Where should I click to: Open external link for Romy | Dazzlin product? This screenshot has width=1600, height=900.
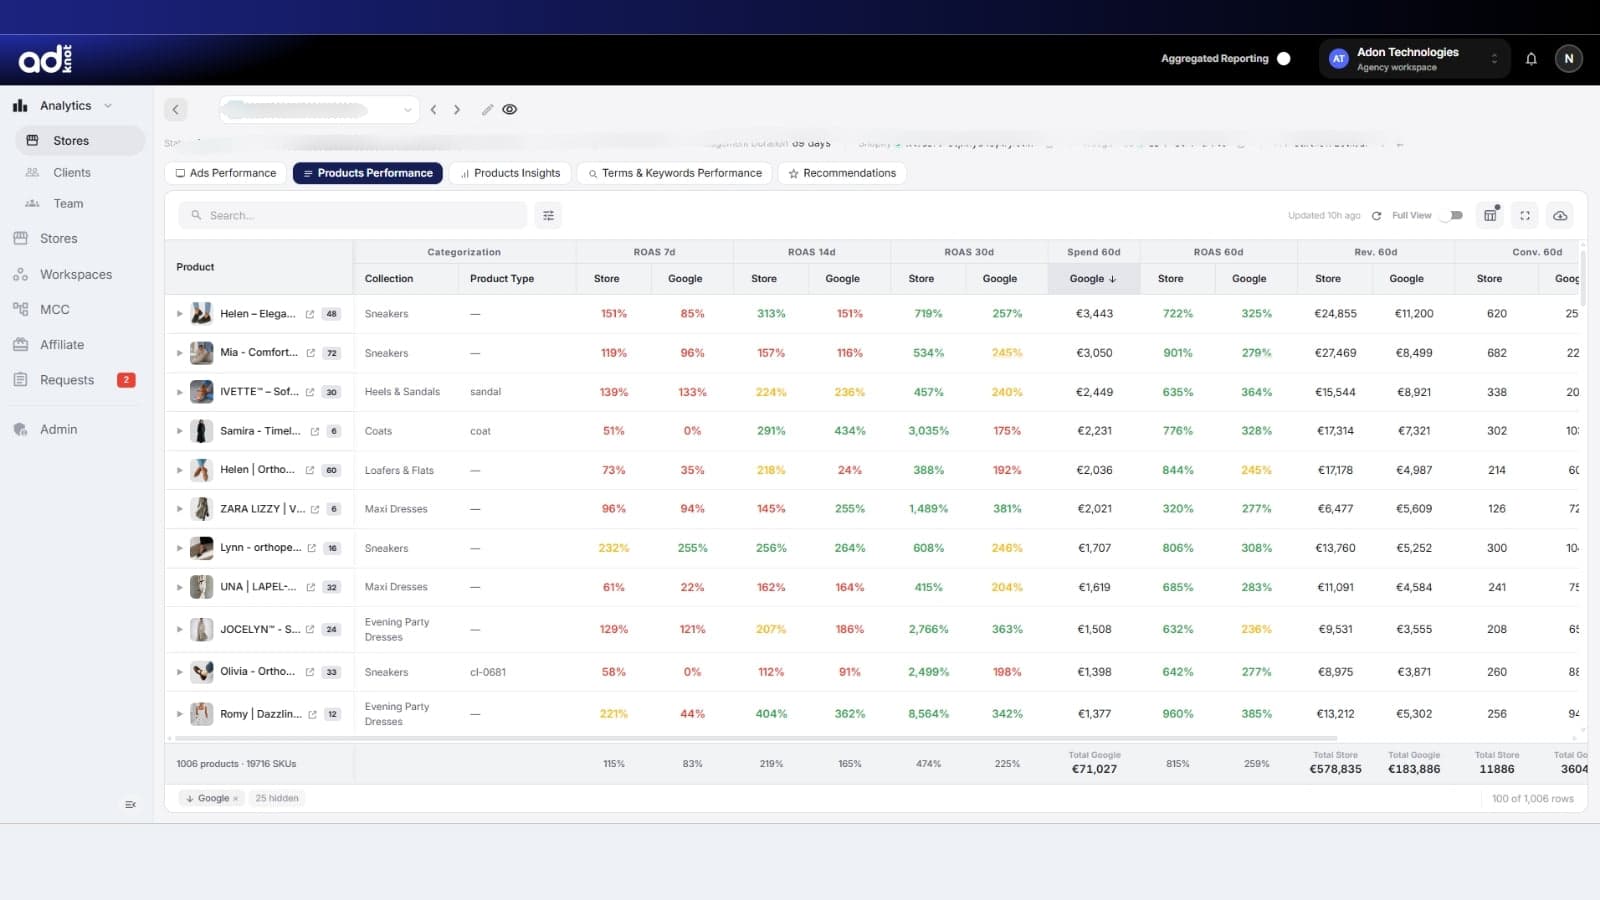click(313, 714)
